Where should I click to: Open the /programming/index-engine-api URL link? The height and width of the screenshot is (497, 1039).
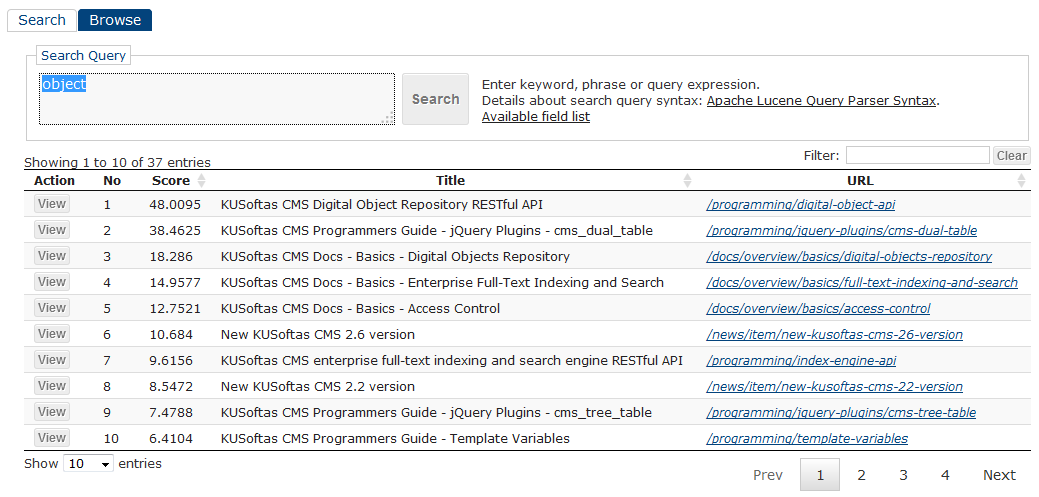[801, 360]
